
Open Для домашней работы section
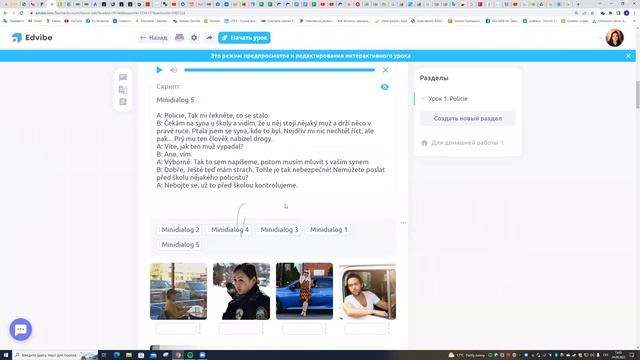tap(464, 143)
